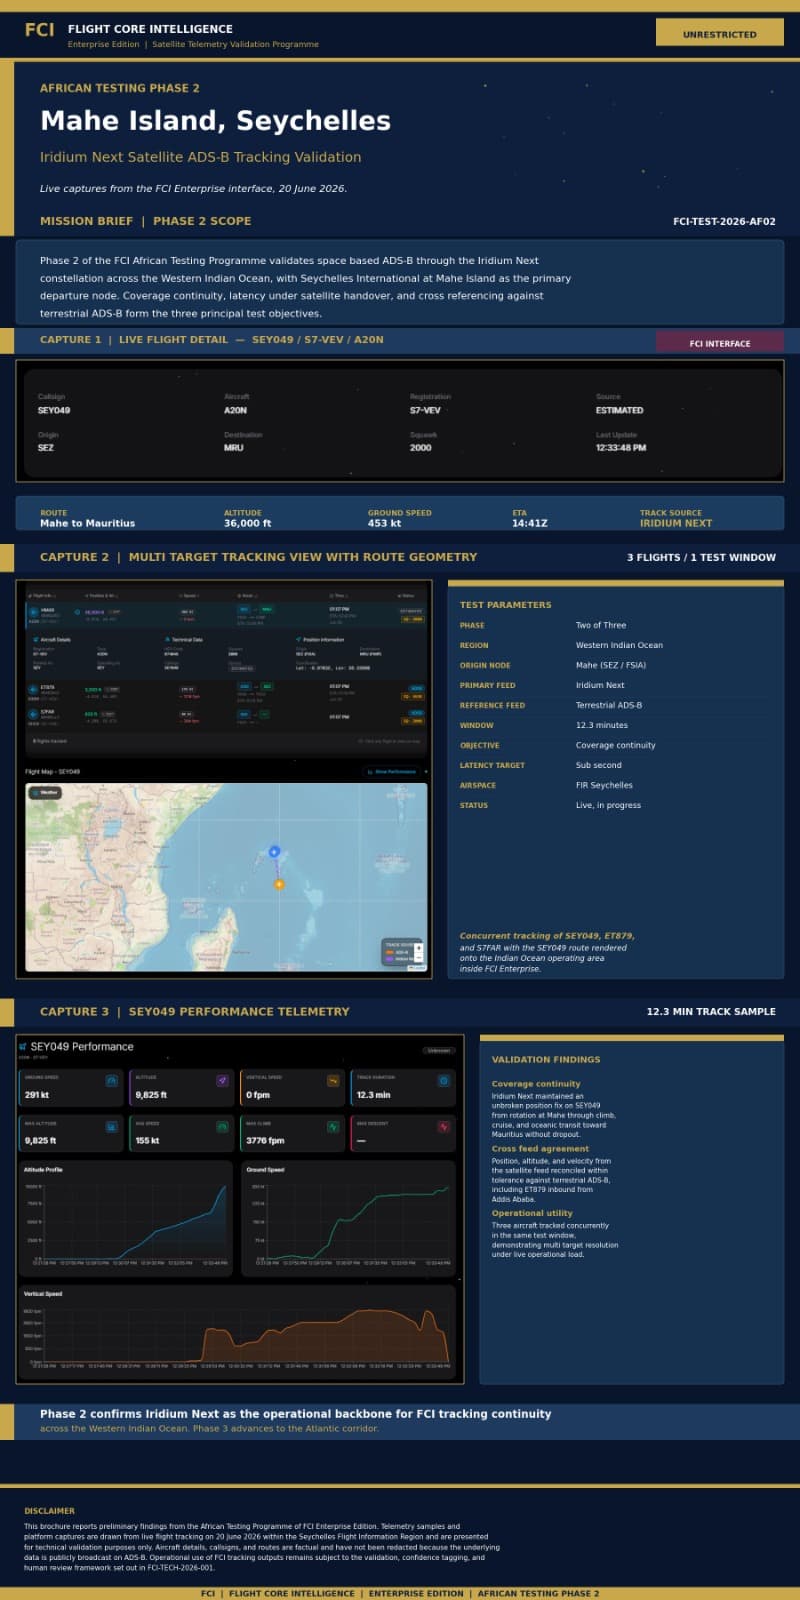Sort by the Time column header
Image resolution: width=800 pixels, height=1600 pixels.
(338, 595)
